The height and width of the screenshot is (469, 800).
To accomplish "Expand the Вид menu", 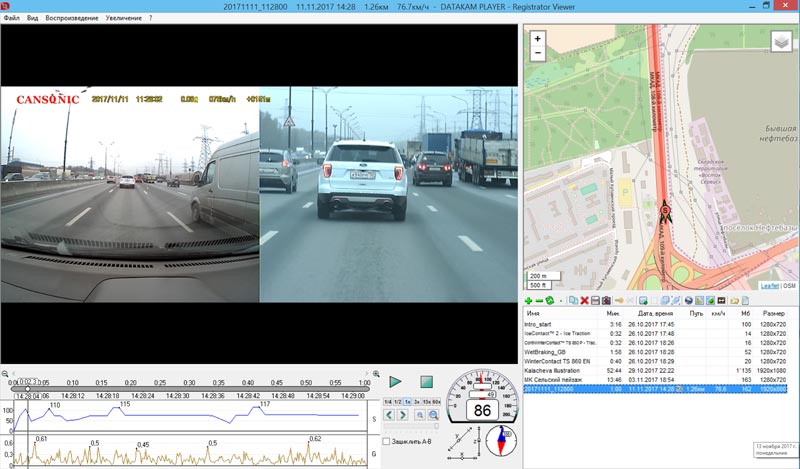I will [x=33, y=18].
